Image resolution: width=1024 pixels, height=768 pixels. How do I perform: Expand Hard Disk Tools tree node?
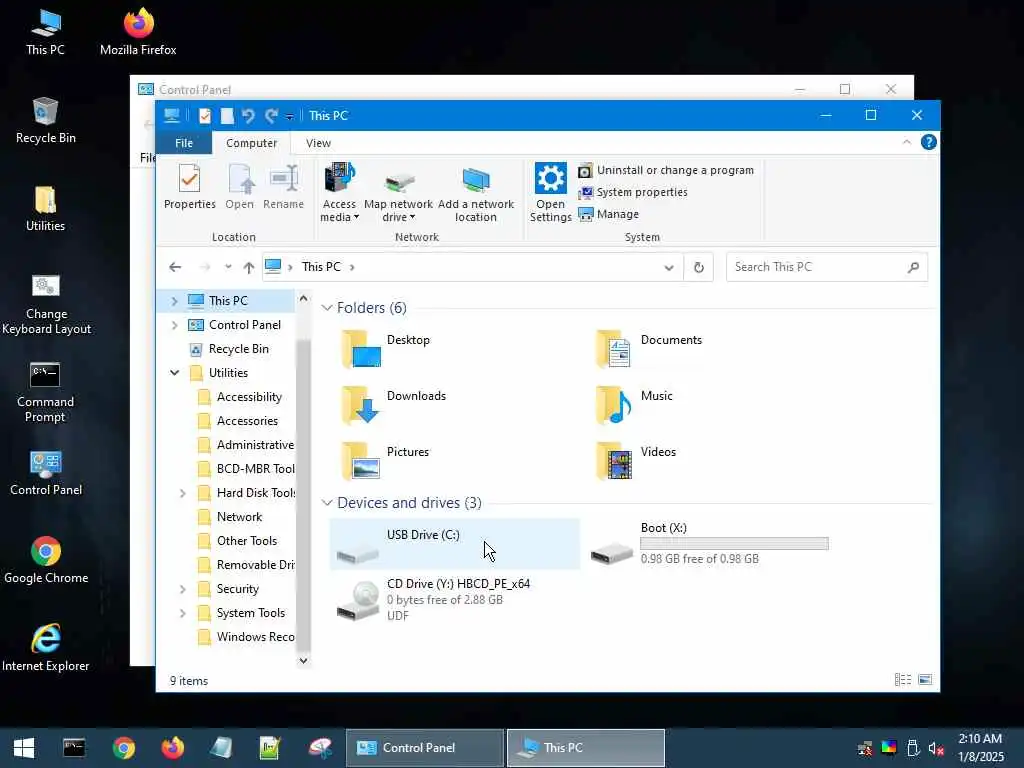tap(183, 493)
